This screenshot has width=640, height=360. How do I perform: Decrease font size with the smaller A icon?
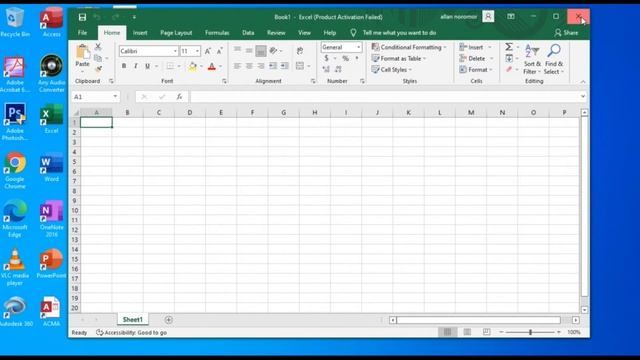click(220, 51)
